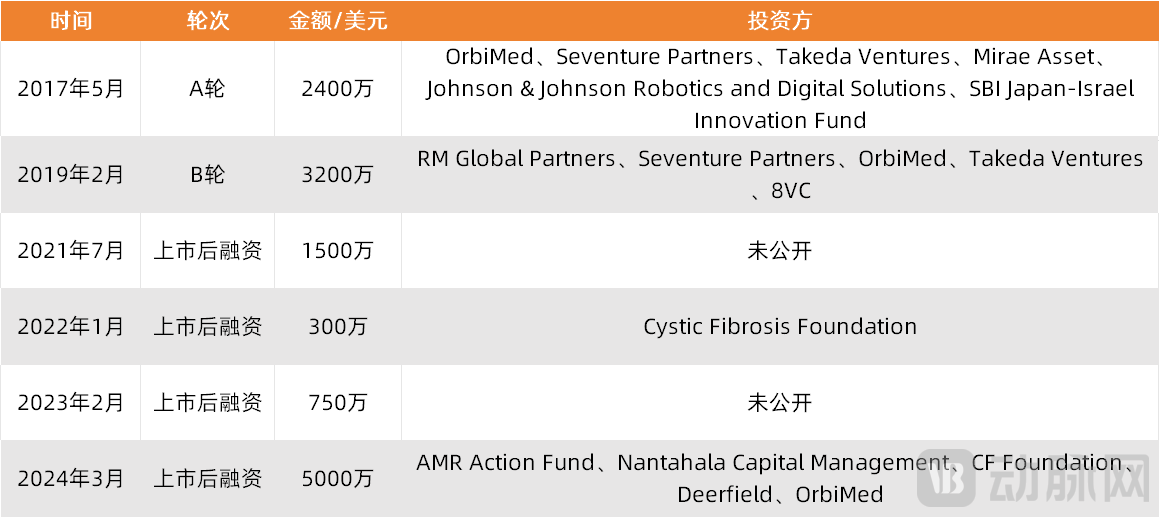Screen dimensions: 1159x517
Task: Select the 1500万 amount cell
Action: [x=337, y=250]
